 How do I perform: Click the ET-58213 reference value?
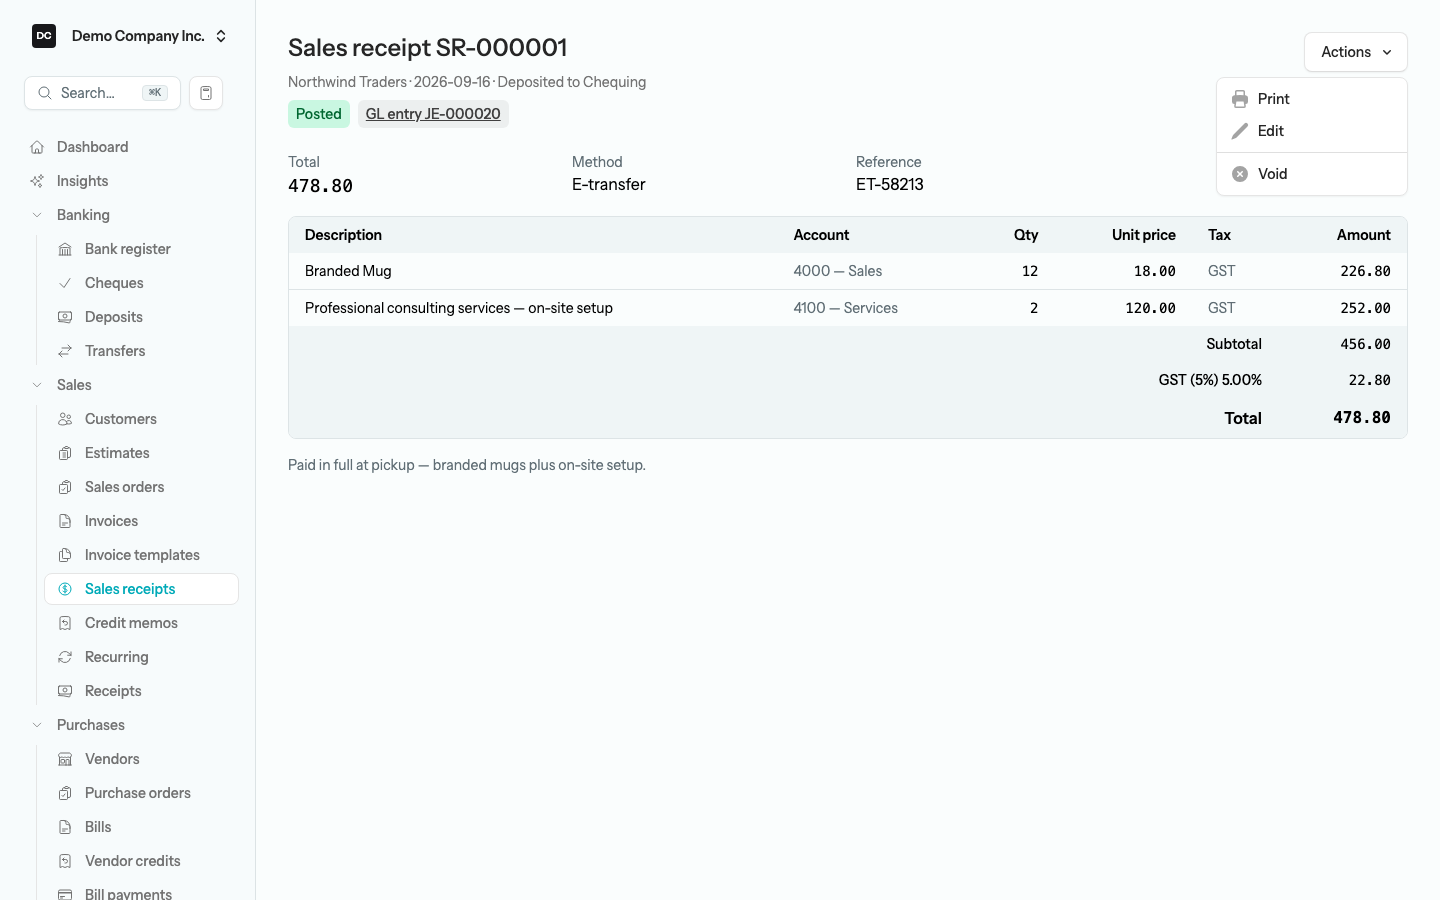(890, 184)
